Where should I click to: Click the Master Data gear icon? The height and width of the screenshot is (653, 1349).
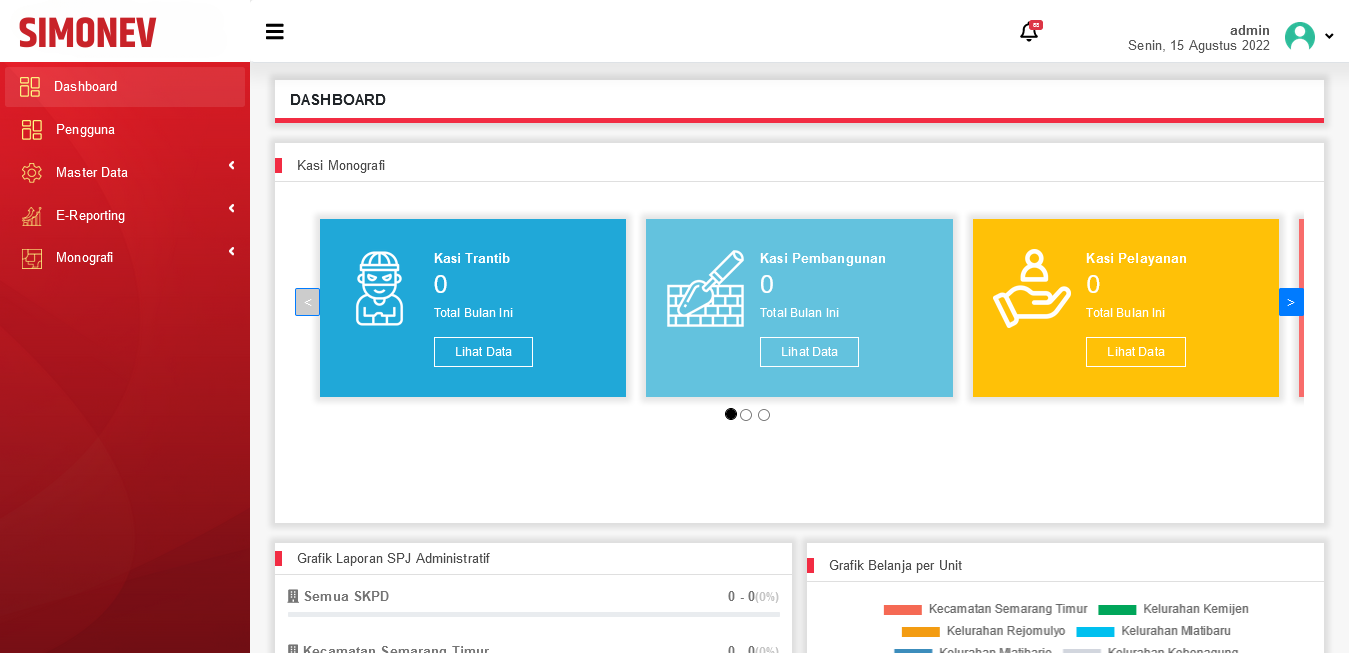(32, 172)
